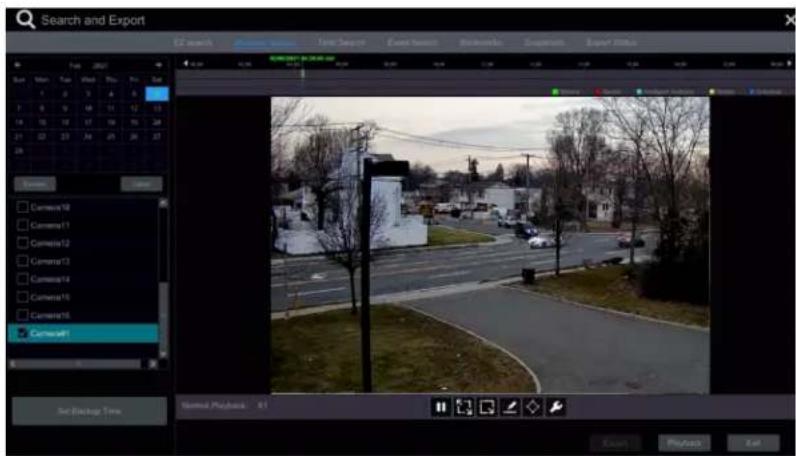Click the square zoom-window icon
The image size is (796, 456).
487,407
